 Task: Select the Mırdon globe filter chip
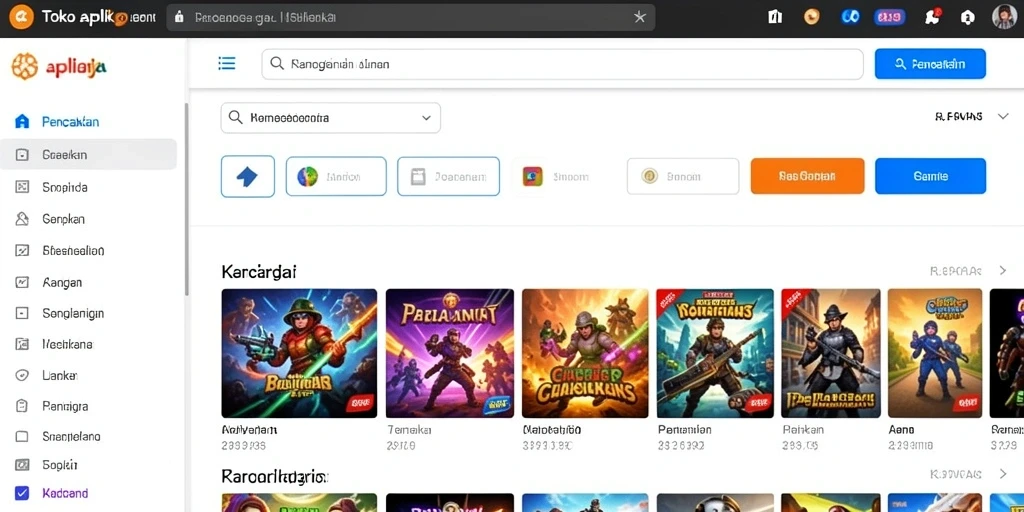click(336, 176)
